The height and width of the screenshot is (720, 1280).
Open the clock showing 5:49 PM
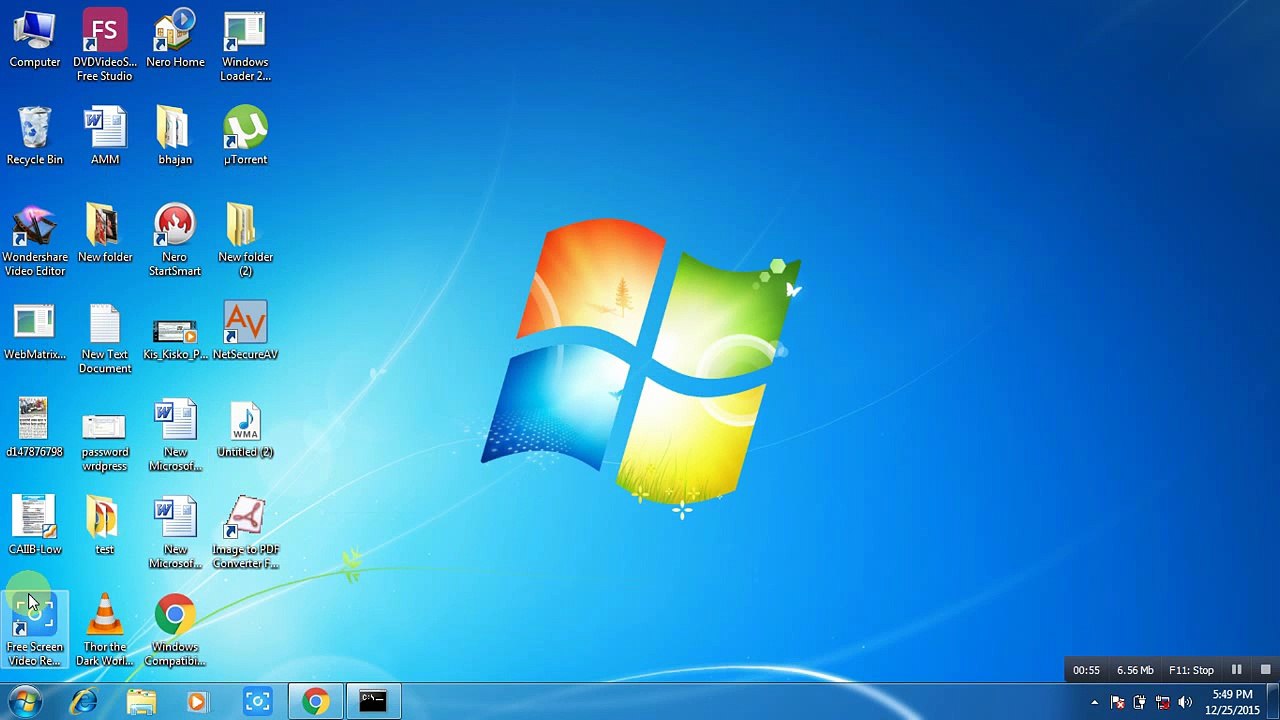pos(1232,702)
